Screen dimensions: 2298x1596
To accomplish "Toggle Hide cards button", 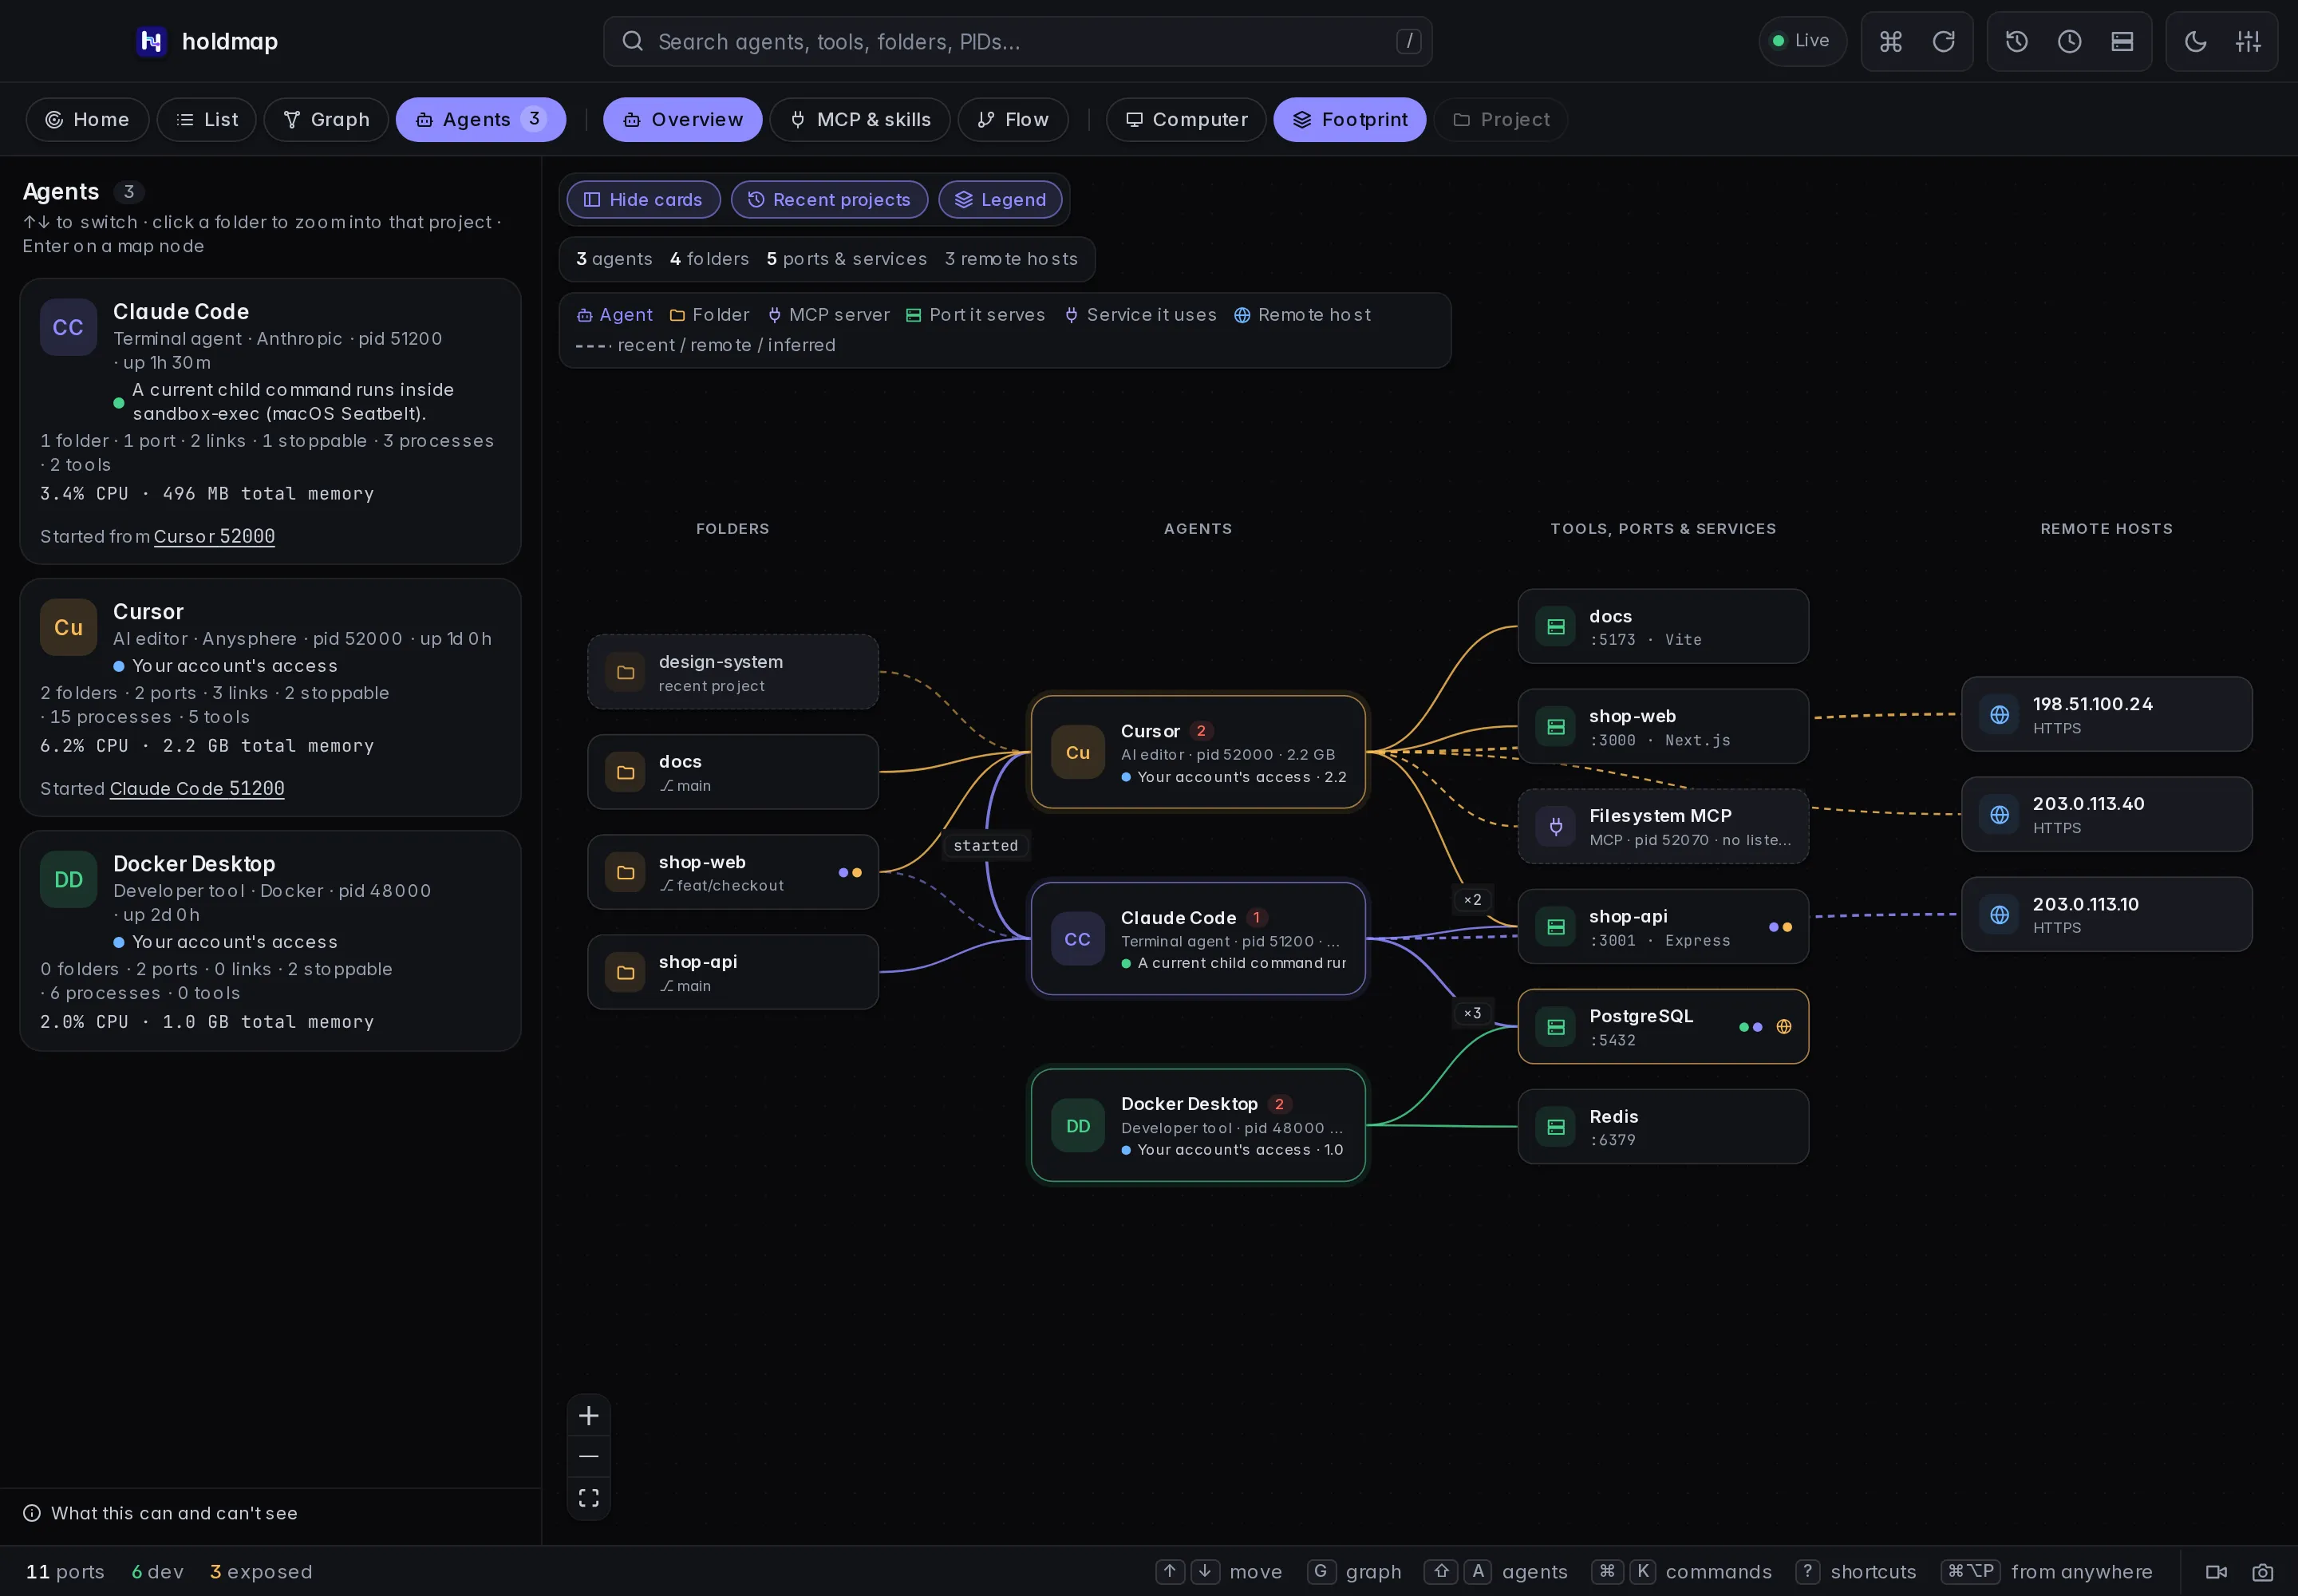I will pyautogui.click(x=643, y=200).
